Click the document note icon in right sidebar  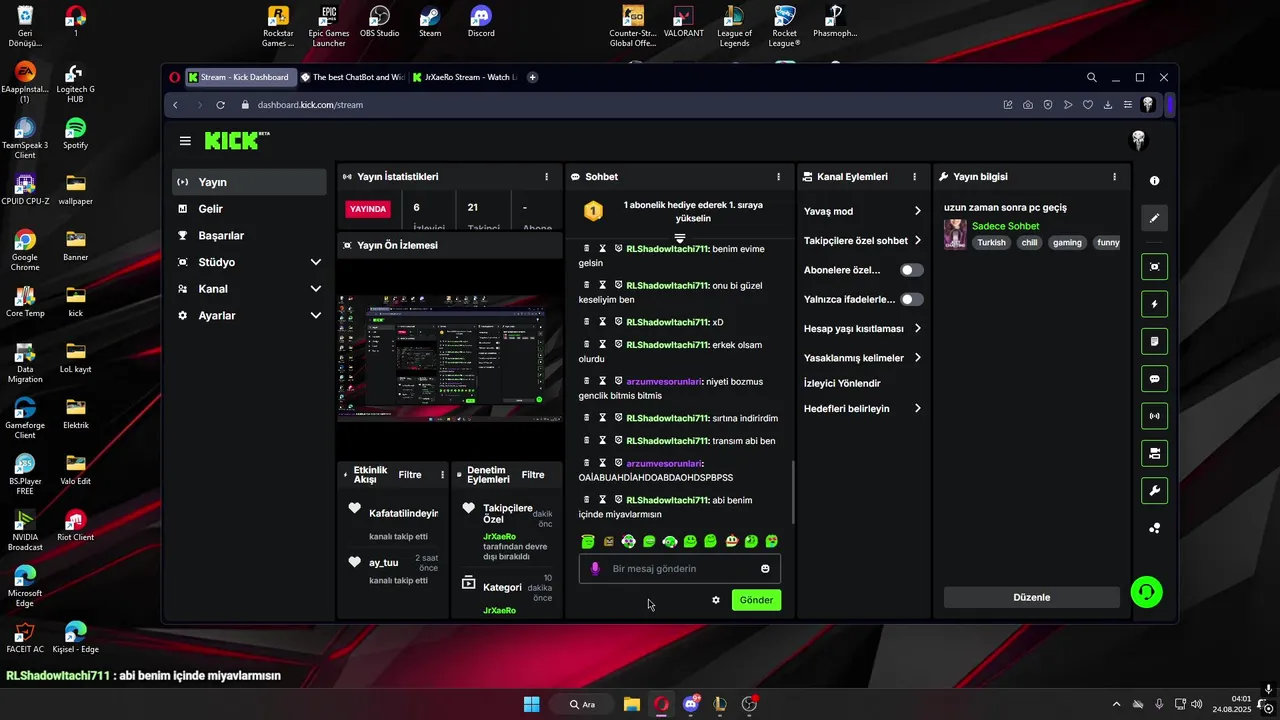click(x=1154, y=341)
